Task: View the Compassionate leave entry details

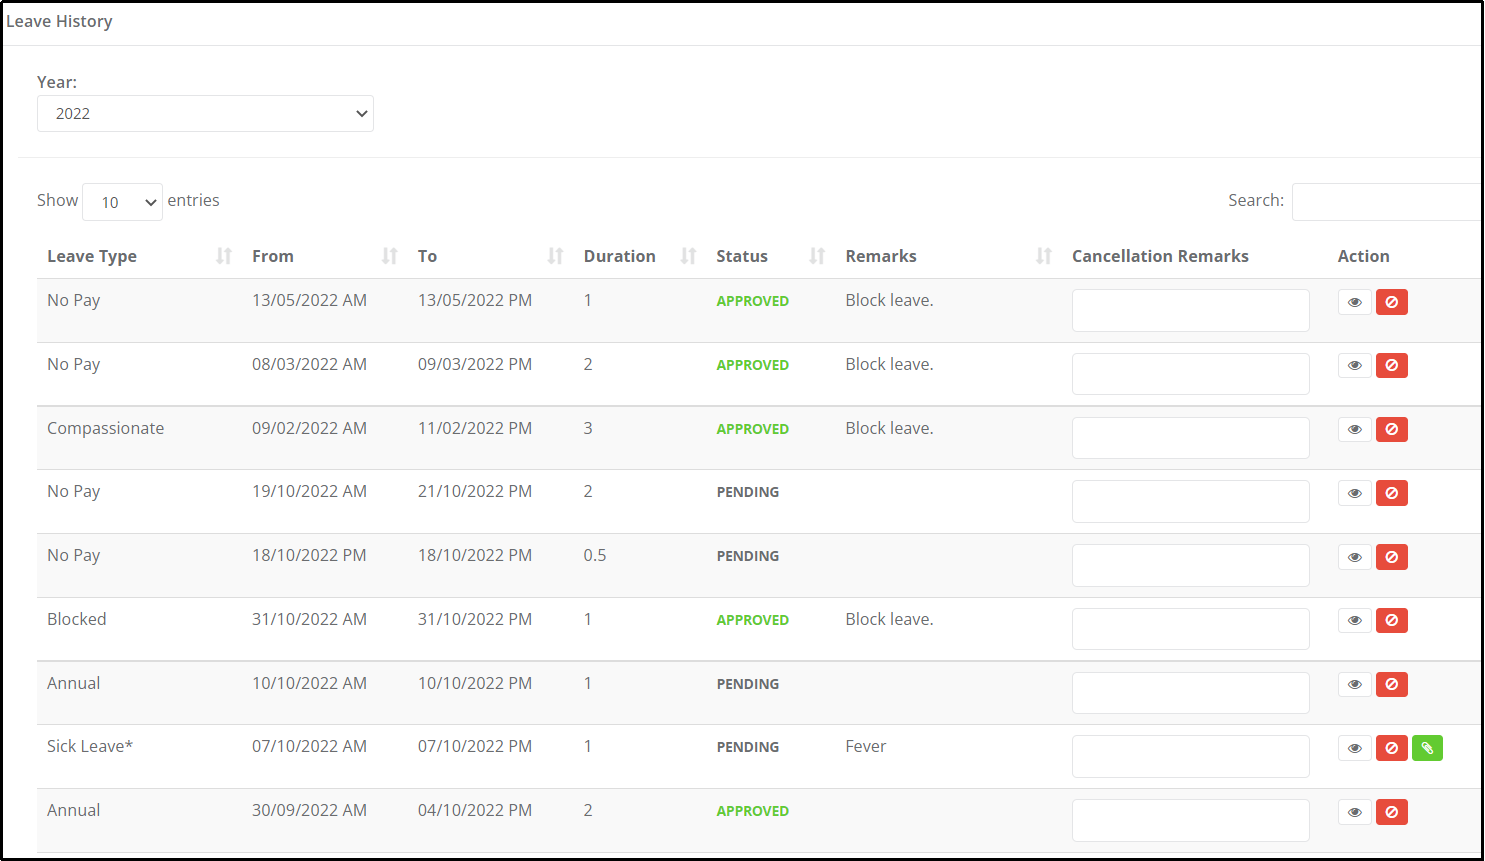Action: tap(1354, 430)
